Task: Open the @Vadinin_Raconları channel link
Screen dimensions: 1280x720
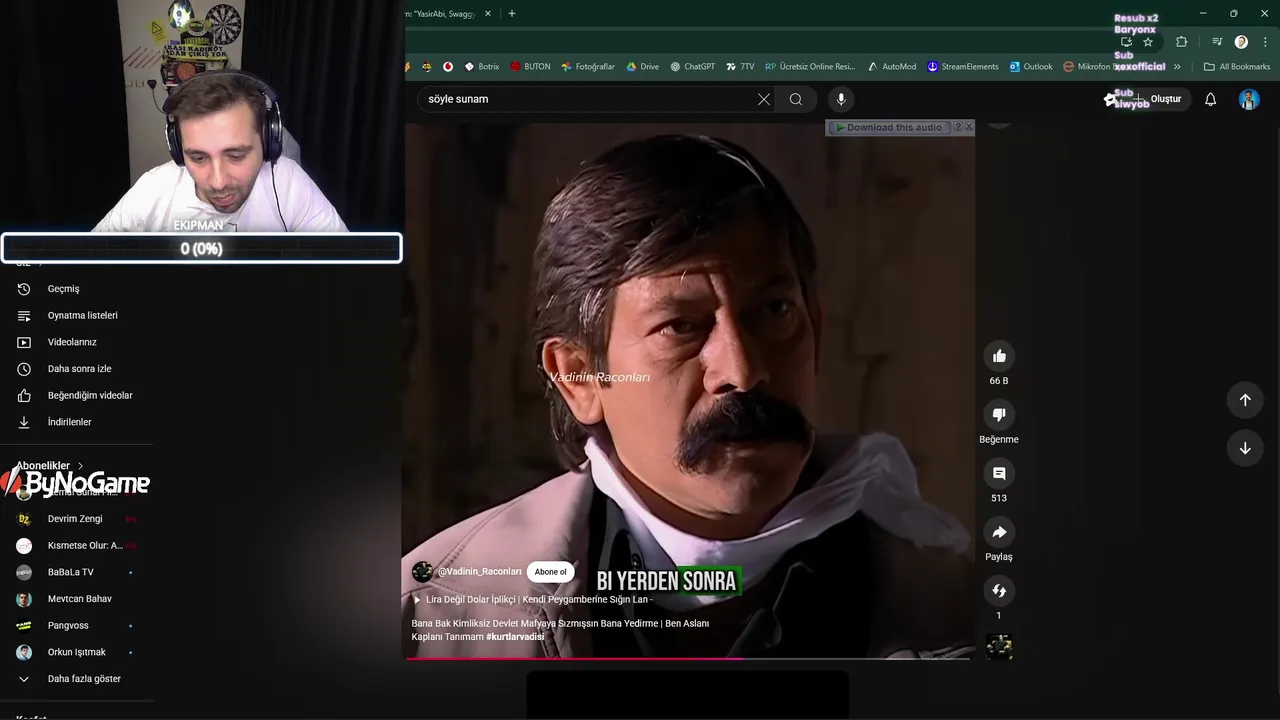Action: click(480, 572)
